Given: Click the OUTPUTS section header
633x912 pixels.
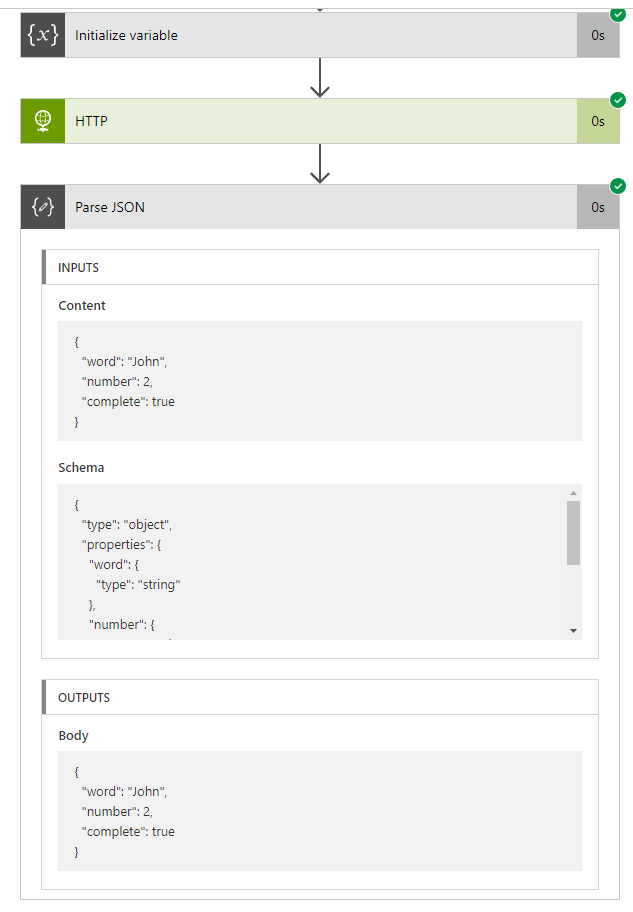Looking at the screenshot, I should [x=84, y=698].
